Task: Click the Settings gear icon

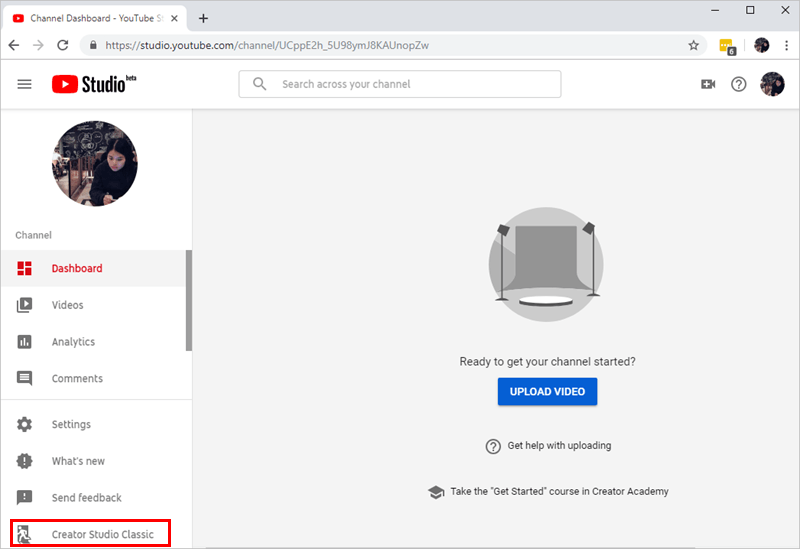Action: coord(24,424)
